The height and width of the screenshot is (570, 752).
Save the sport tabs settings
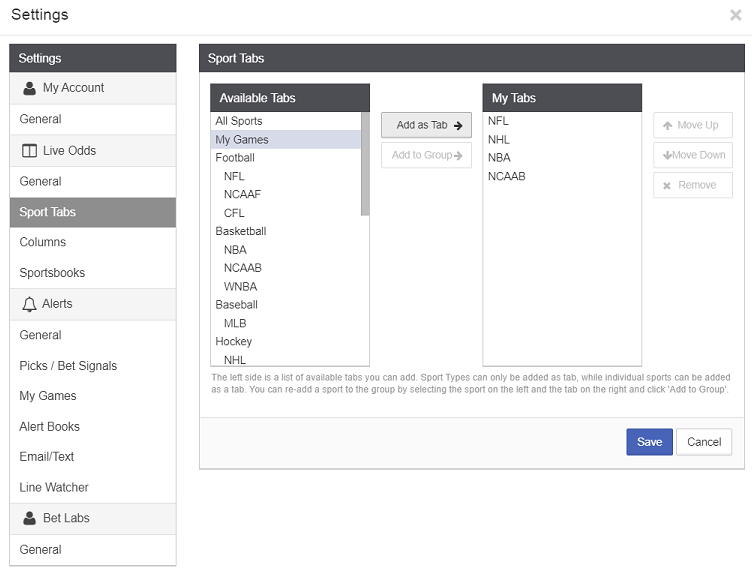649,442
